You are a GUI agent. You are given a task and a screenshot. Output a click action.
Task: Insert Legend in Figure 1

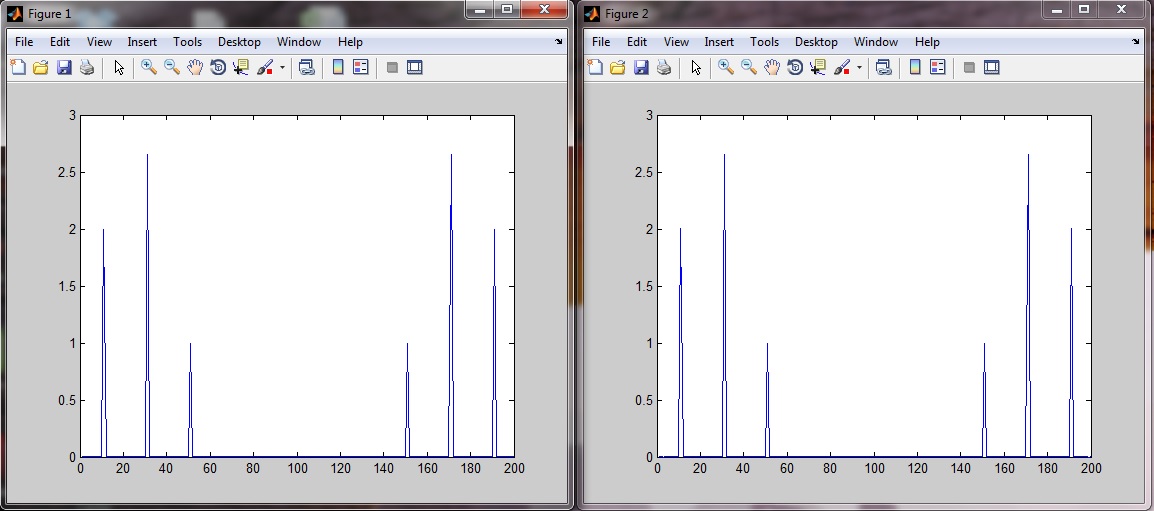tap(361, 68)
